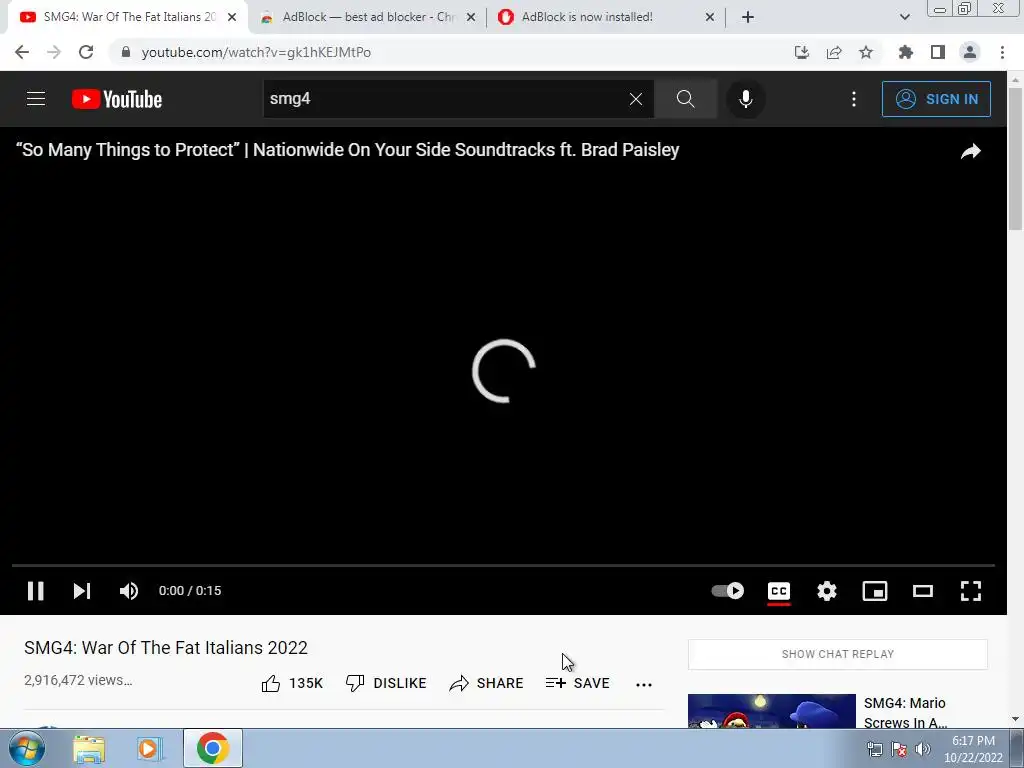Image resolution: width=1024 pixels, height=768 pixels.
Task: Pause the playing video
Action: click(35, 591)
